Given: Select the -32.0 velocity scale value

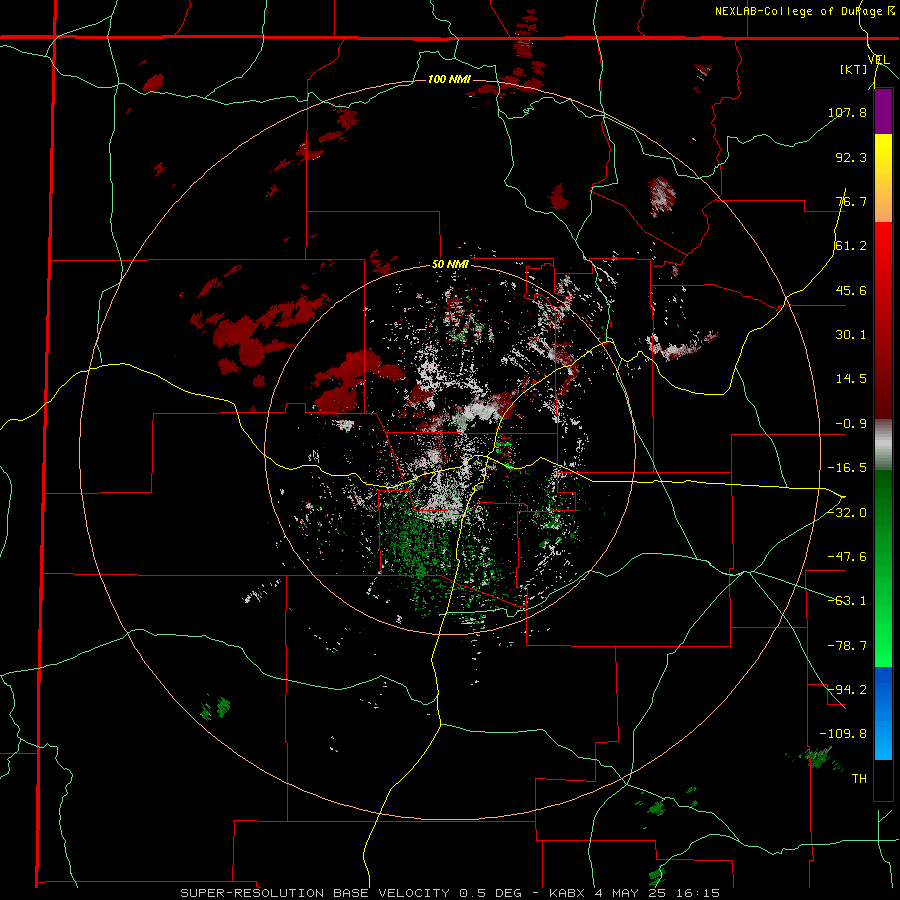Looking at the screenshot, I should click(847, 513).
